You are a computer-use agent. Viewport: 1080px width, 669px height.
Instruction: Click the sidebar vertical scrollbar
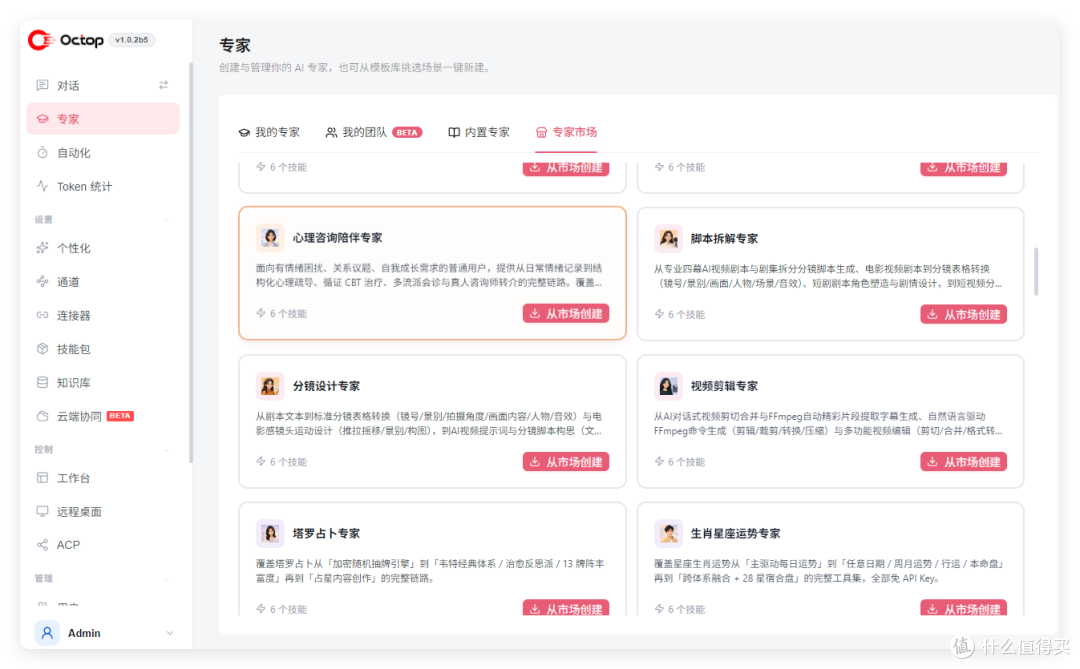191,262
